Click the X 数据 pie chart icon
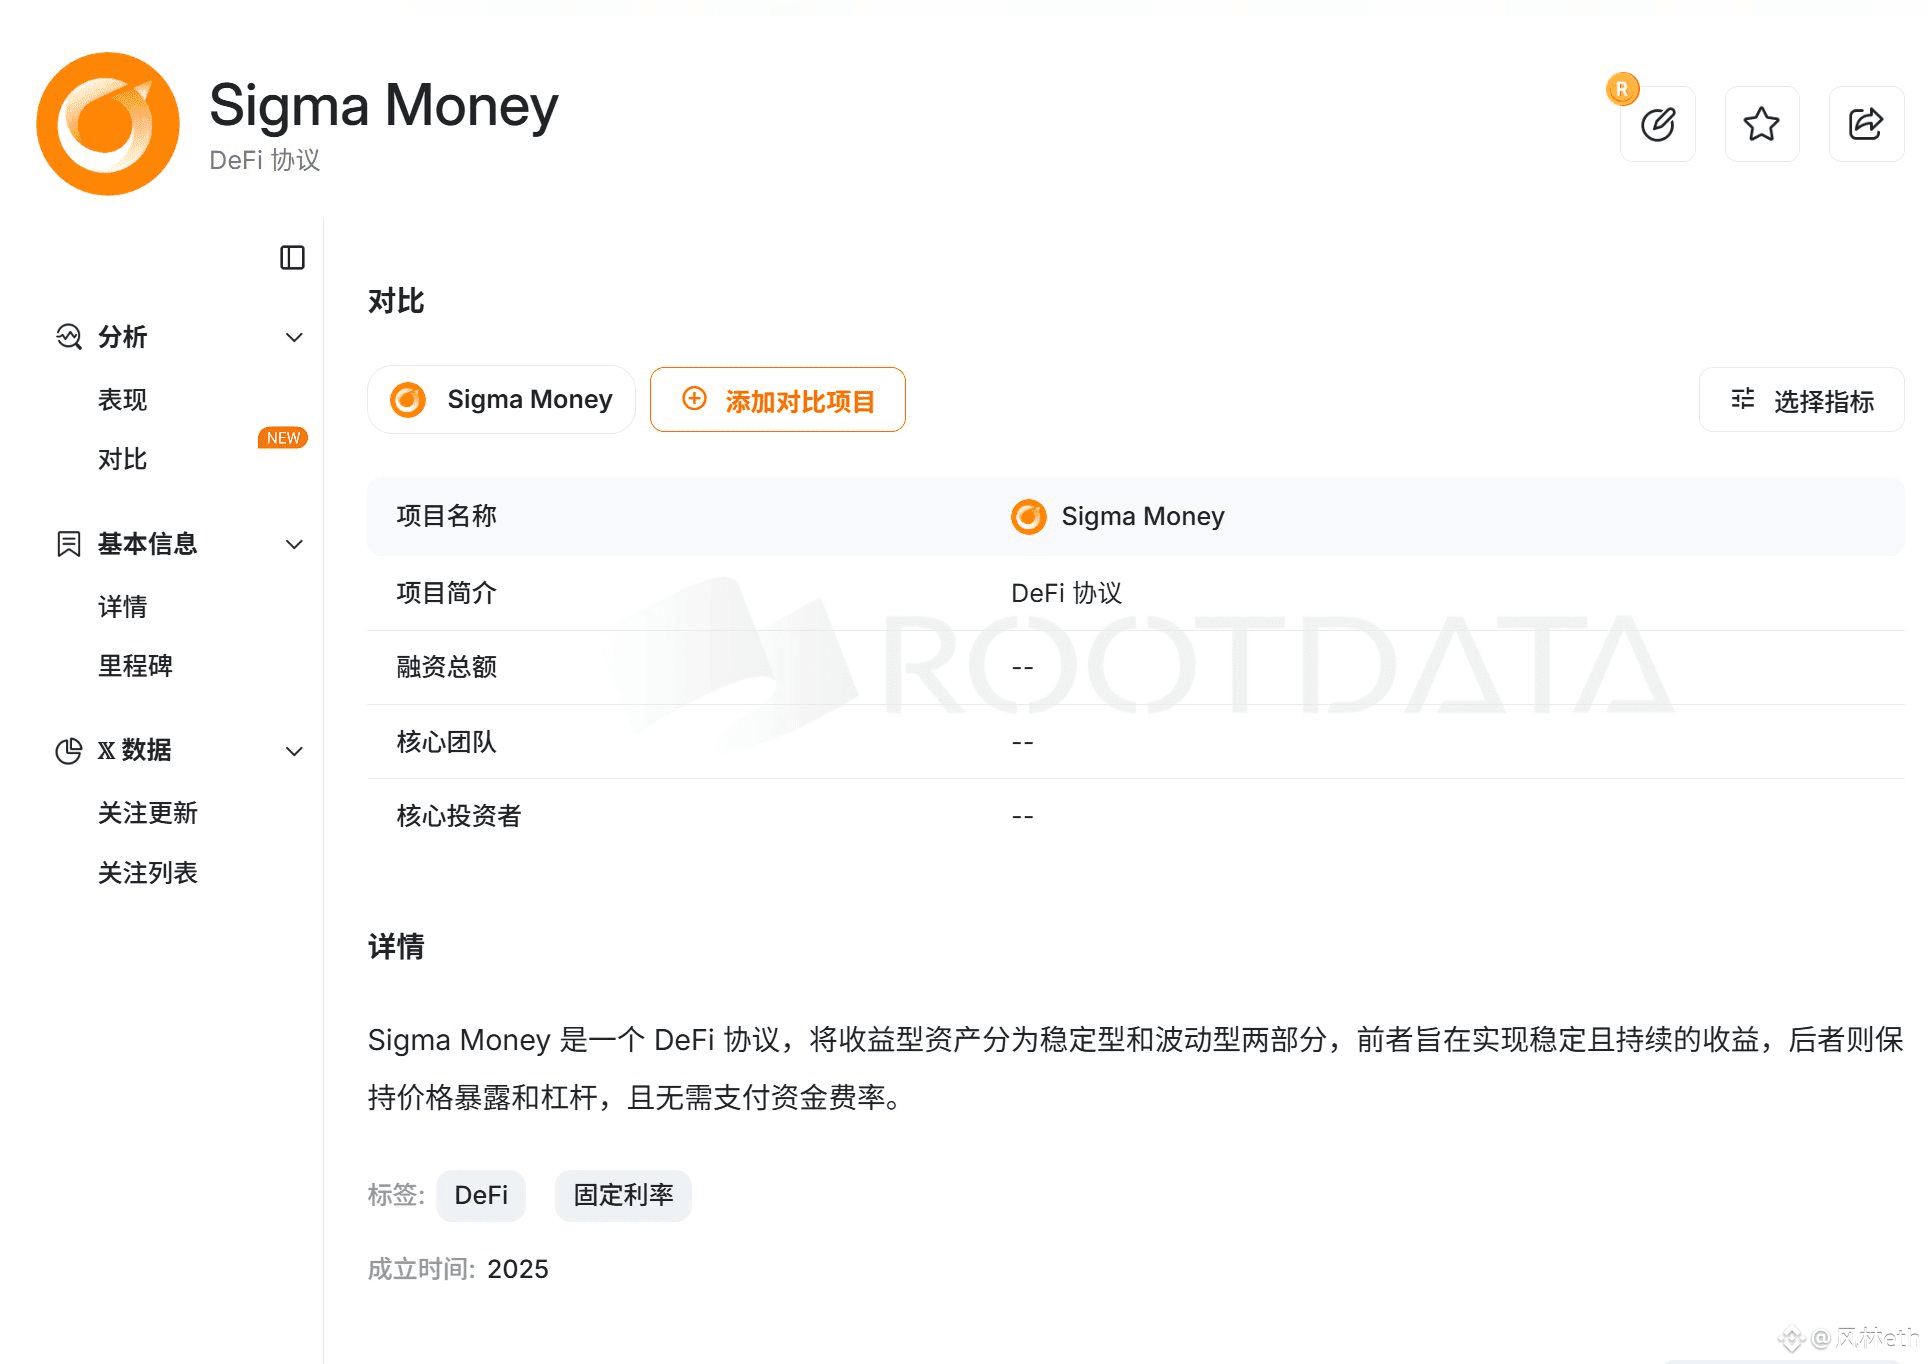The height and width of the screenshot is (1364, 1928). [69, 751]
